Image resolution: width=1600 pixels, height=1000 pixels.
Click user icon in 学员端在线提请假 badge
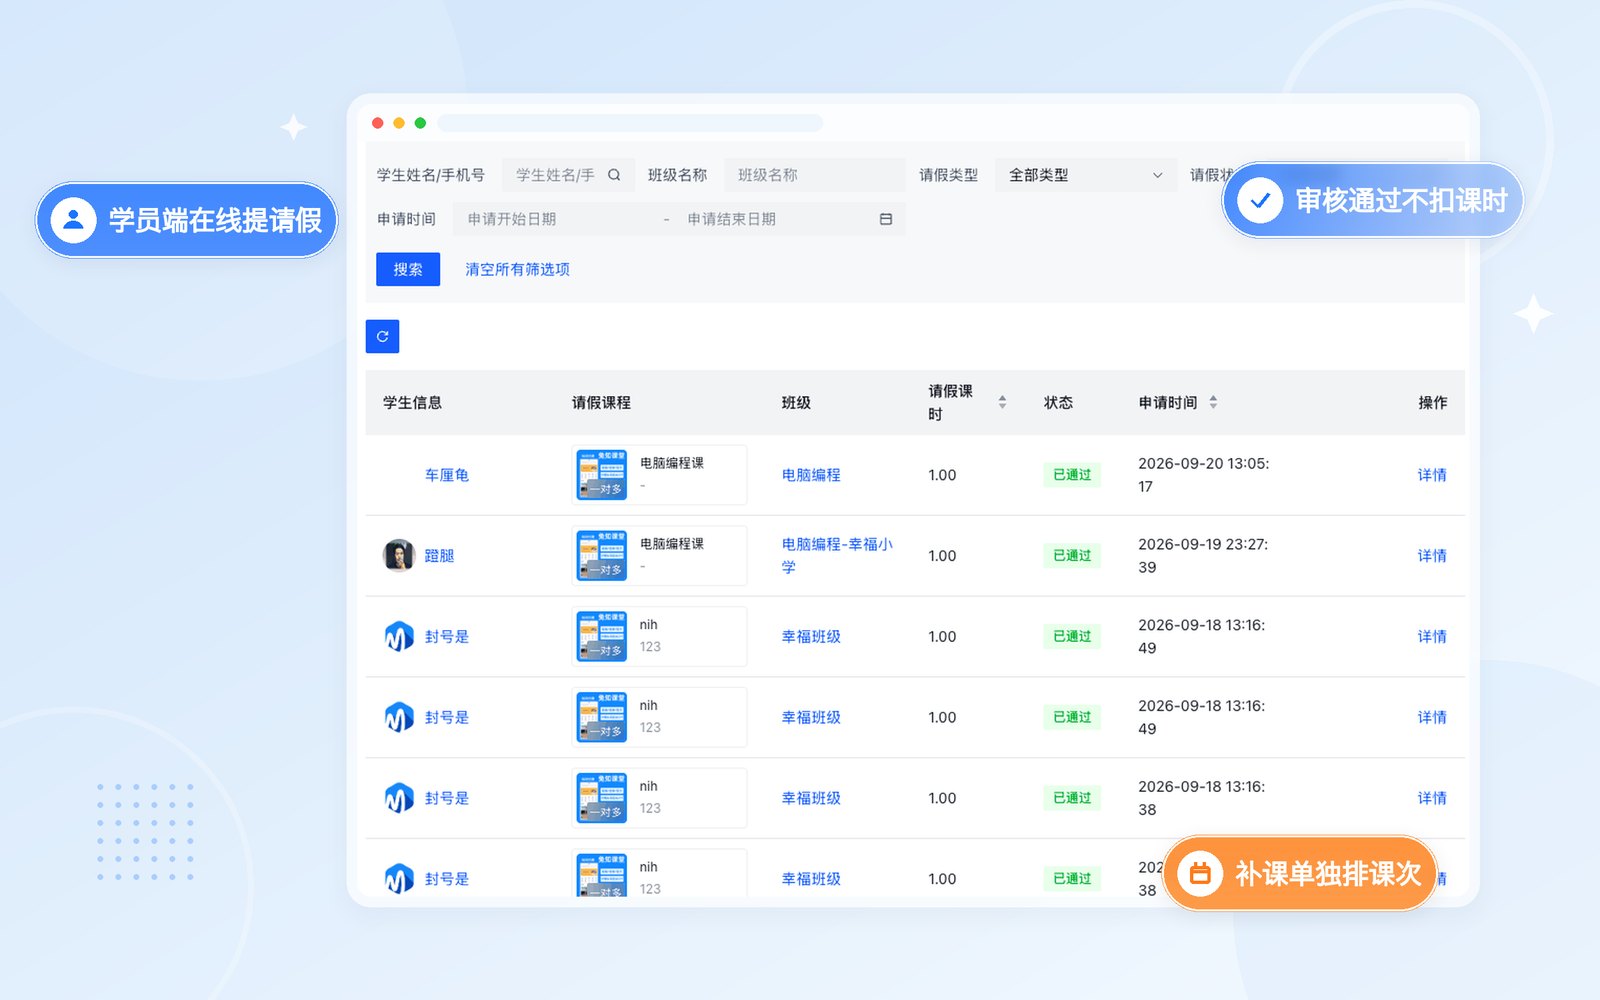tap(73, 220)
